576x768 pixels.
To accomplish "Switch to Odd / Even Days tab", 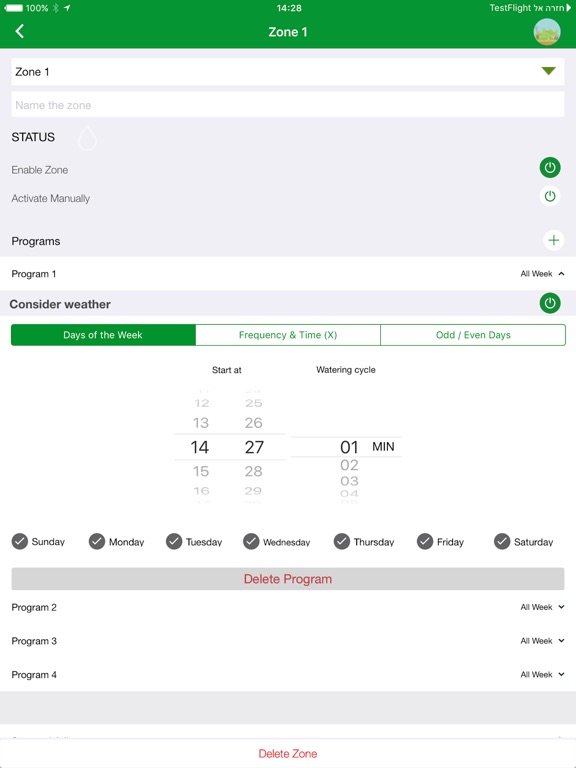I will [x=473, y=335].
